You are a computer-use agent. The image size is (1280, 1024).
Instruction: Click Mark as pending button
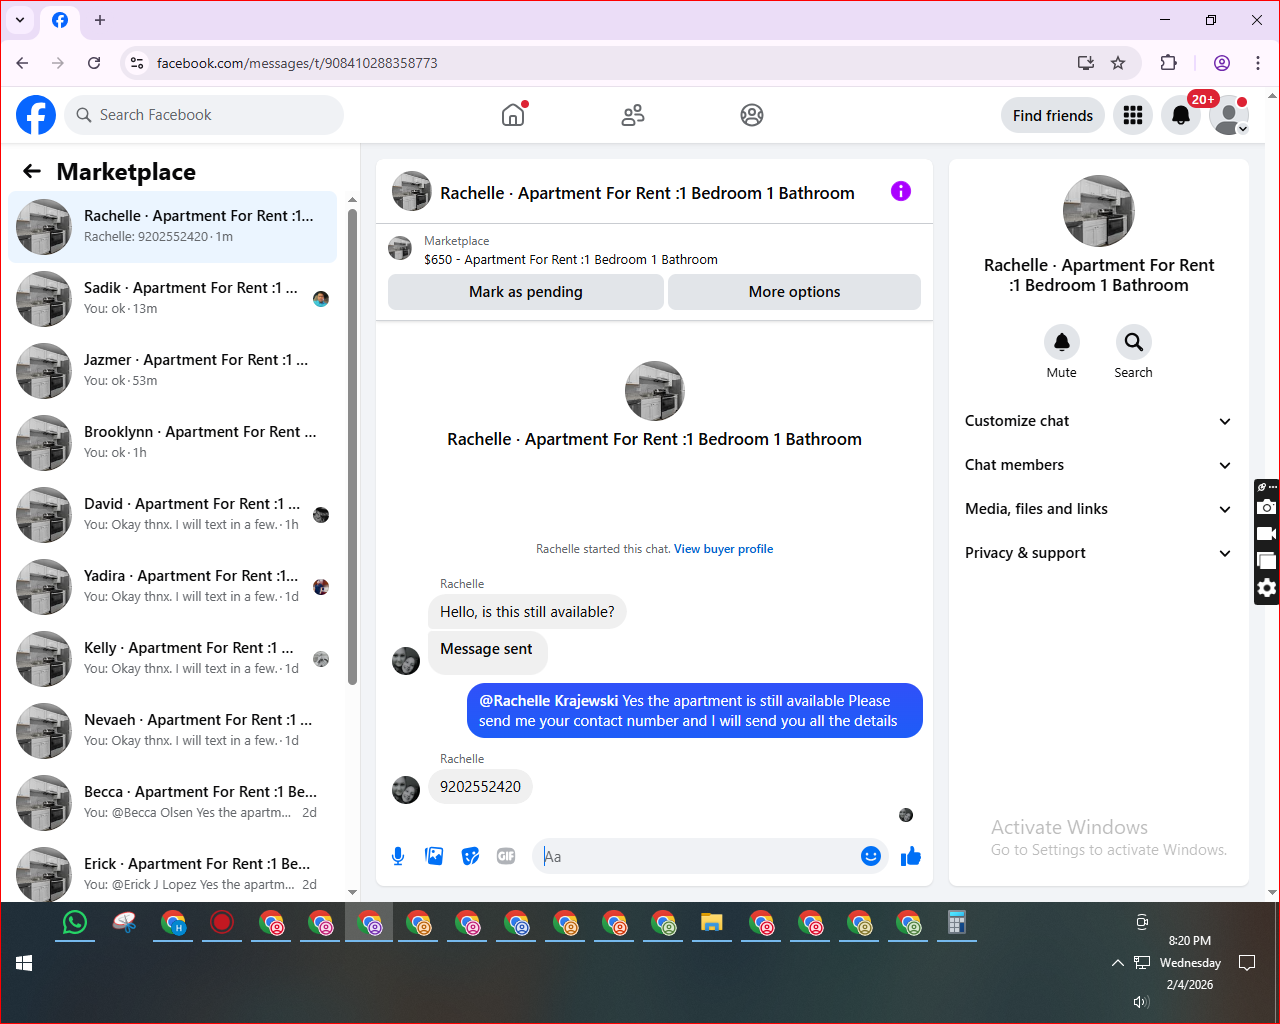click(x=526, y=292)
